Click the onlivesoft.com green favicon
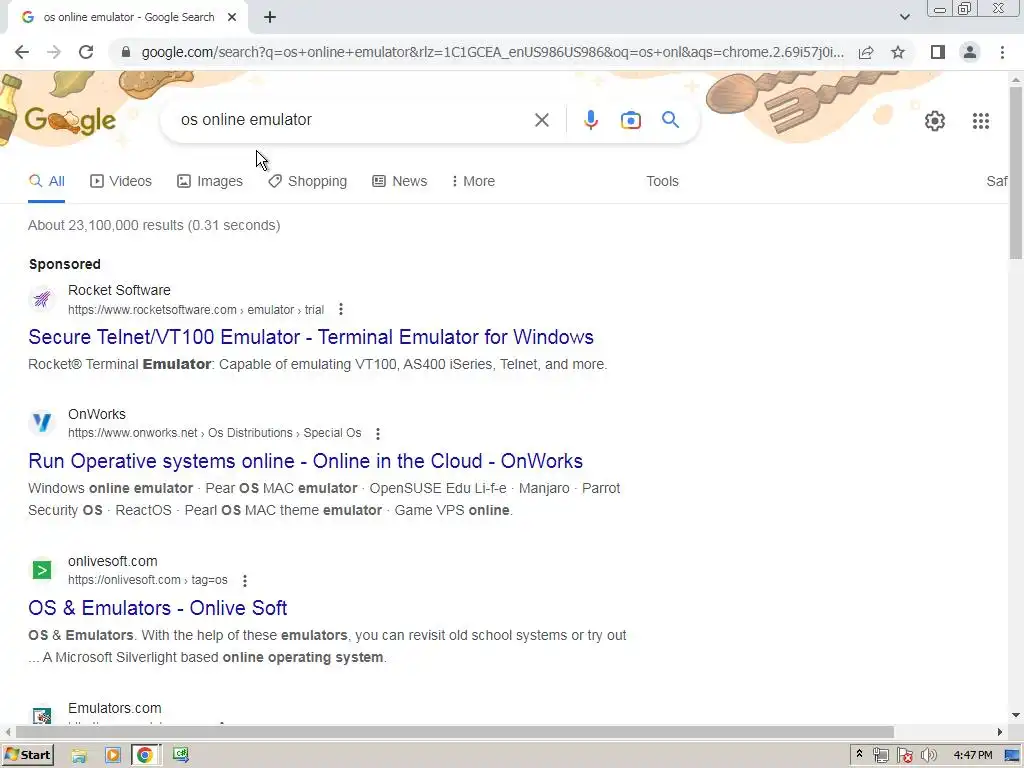 pos(42,570)
